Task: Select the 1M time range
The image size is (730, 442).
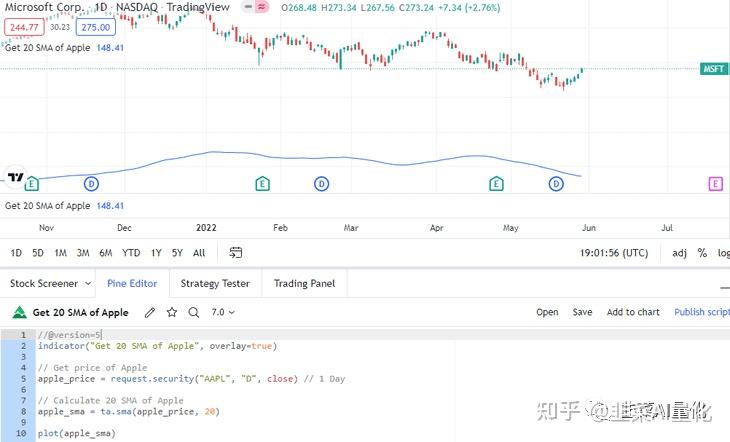Action: click(61, 253)
